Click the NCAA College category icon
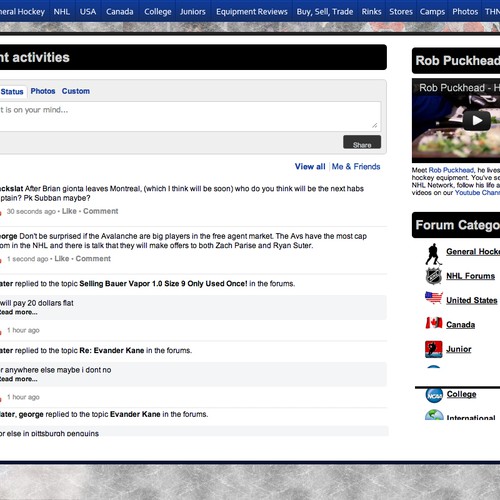The height and width of the screenshot is (500, 500). point(434,395)
